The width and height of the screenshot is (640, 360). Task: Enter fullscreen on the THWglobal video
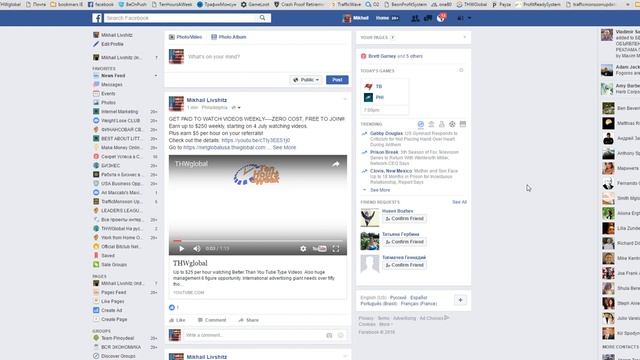(336, 249)
